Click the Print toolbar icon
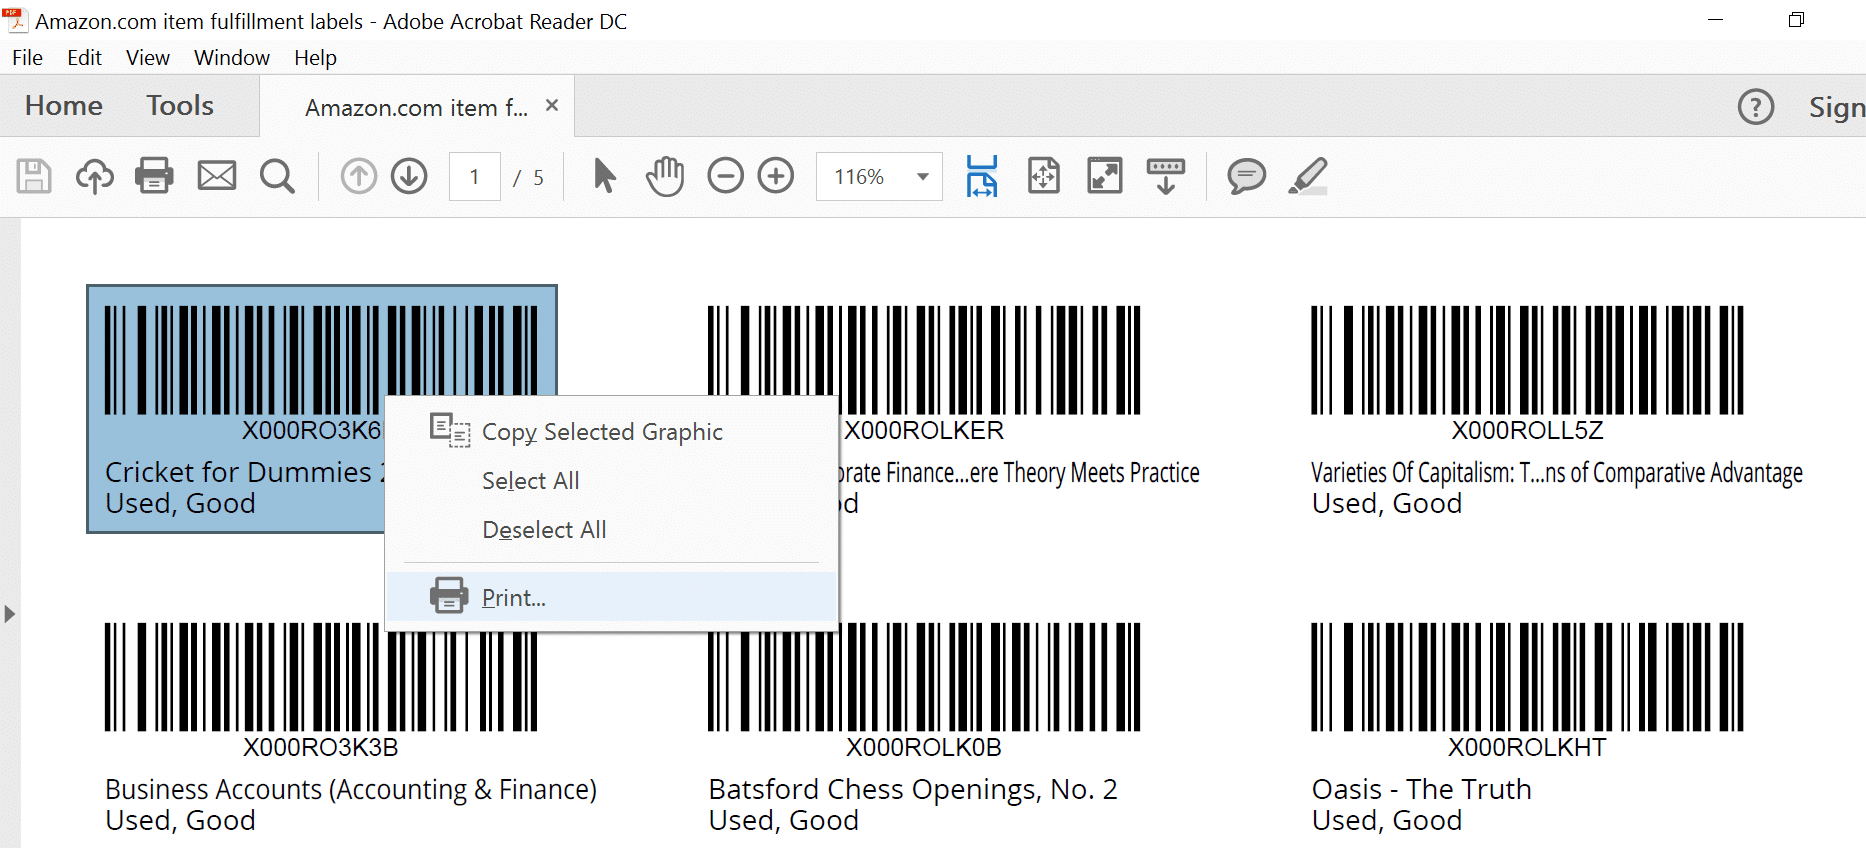 (154, 176)
